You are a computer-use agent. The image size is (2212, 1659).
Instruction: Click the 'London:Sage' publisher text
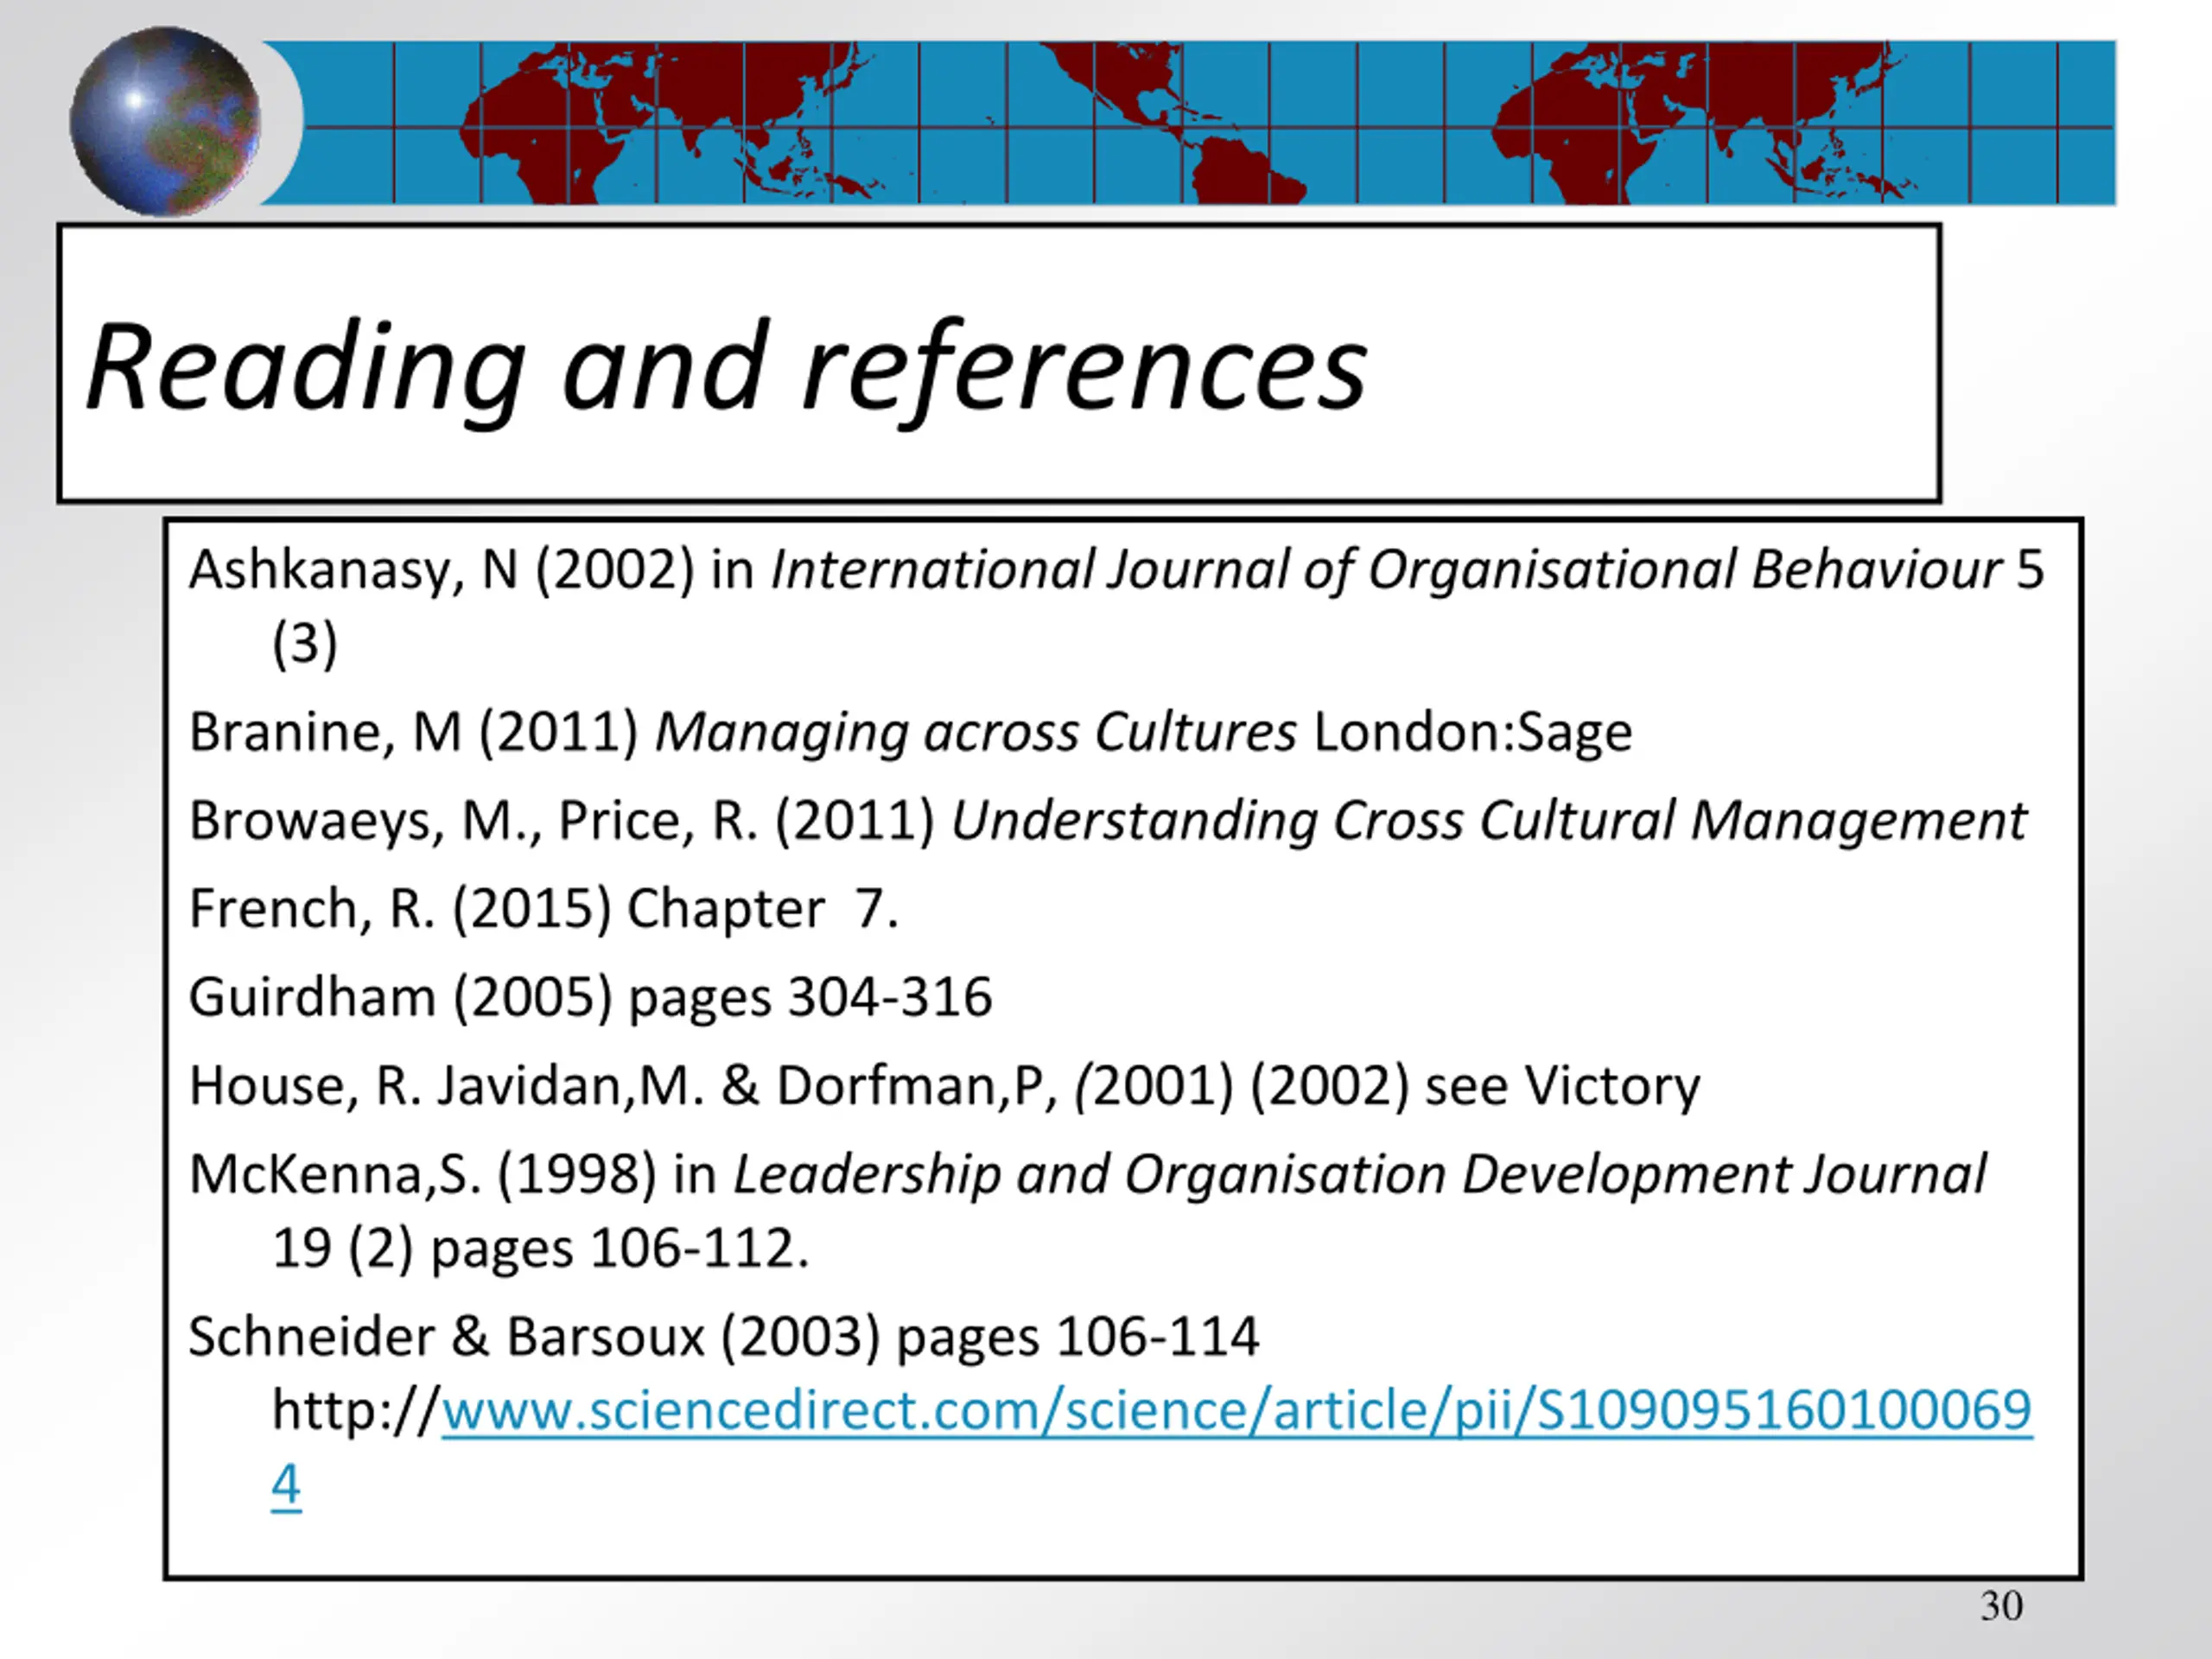1472,732
